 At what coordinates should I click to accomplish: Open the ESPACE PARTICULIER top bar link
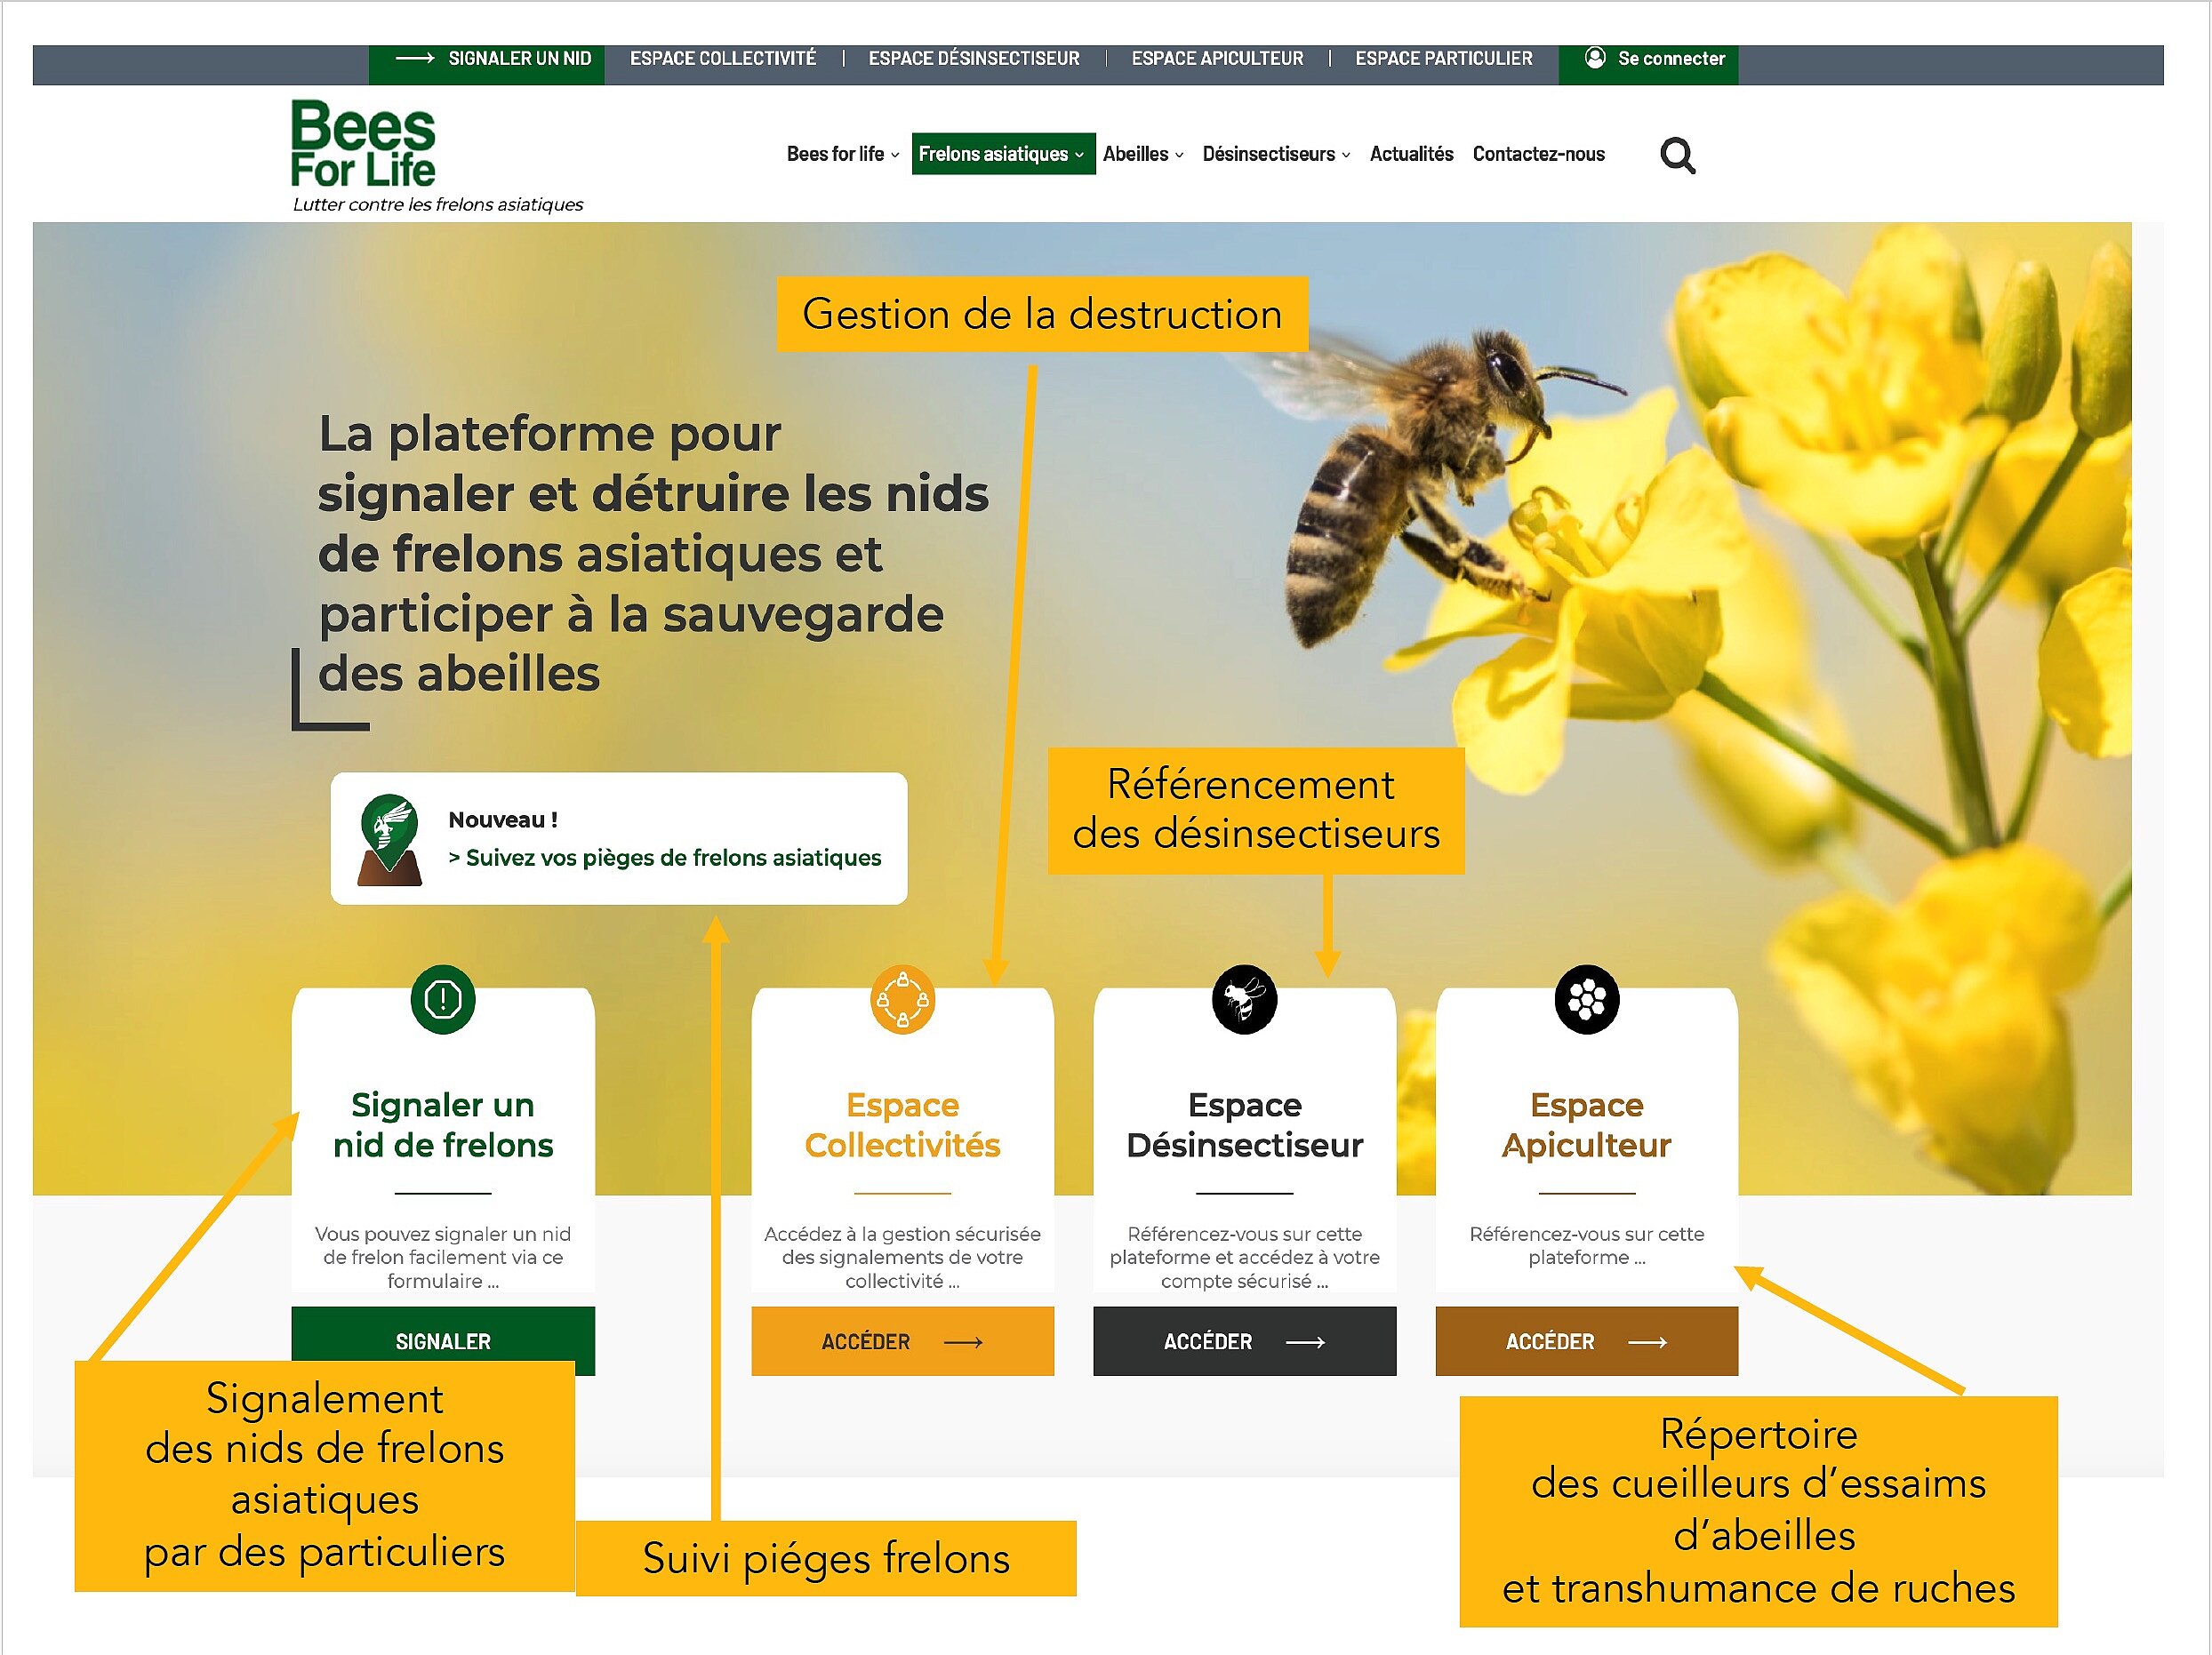1443,58
